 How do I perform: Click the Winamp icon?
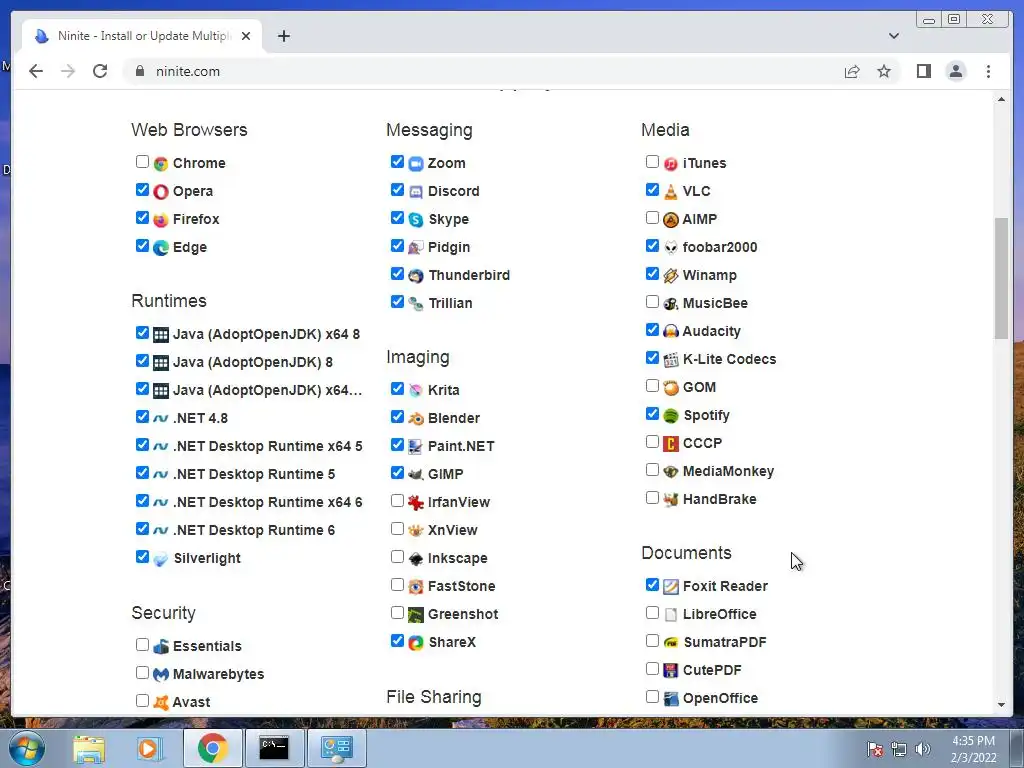[671, 276]
